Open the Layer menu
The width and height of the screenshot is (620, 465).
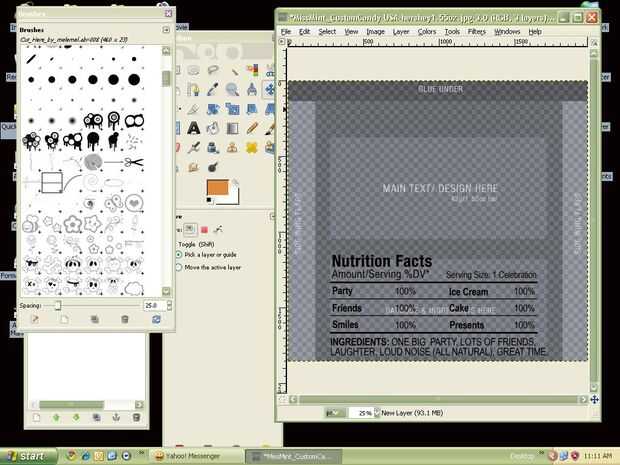401,32
